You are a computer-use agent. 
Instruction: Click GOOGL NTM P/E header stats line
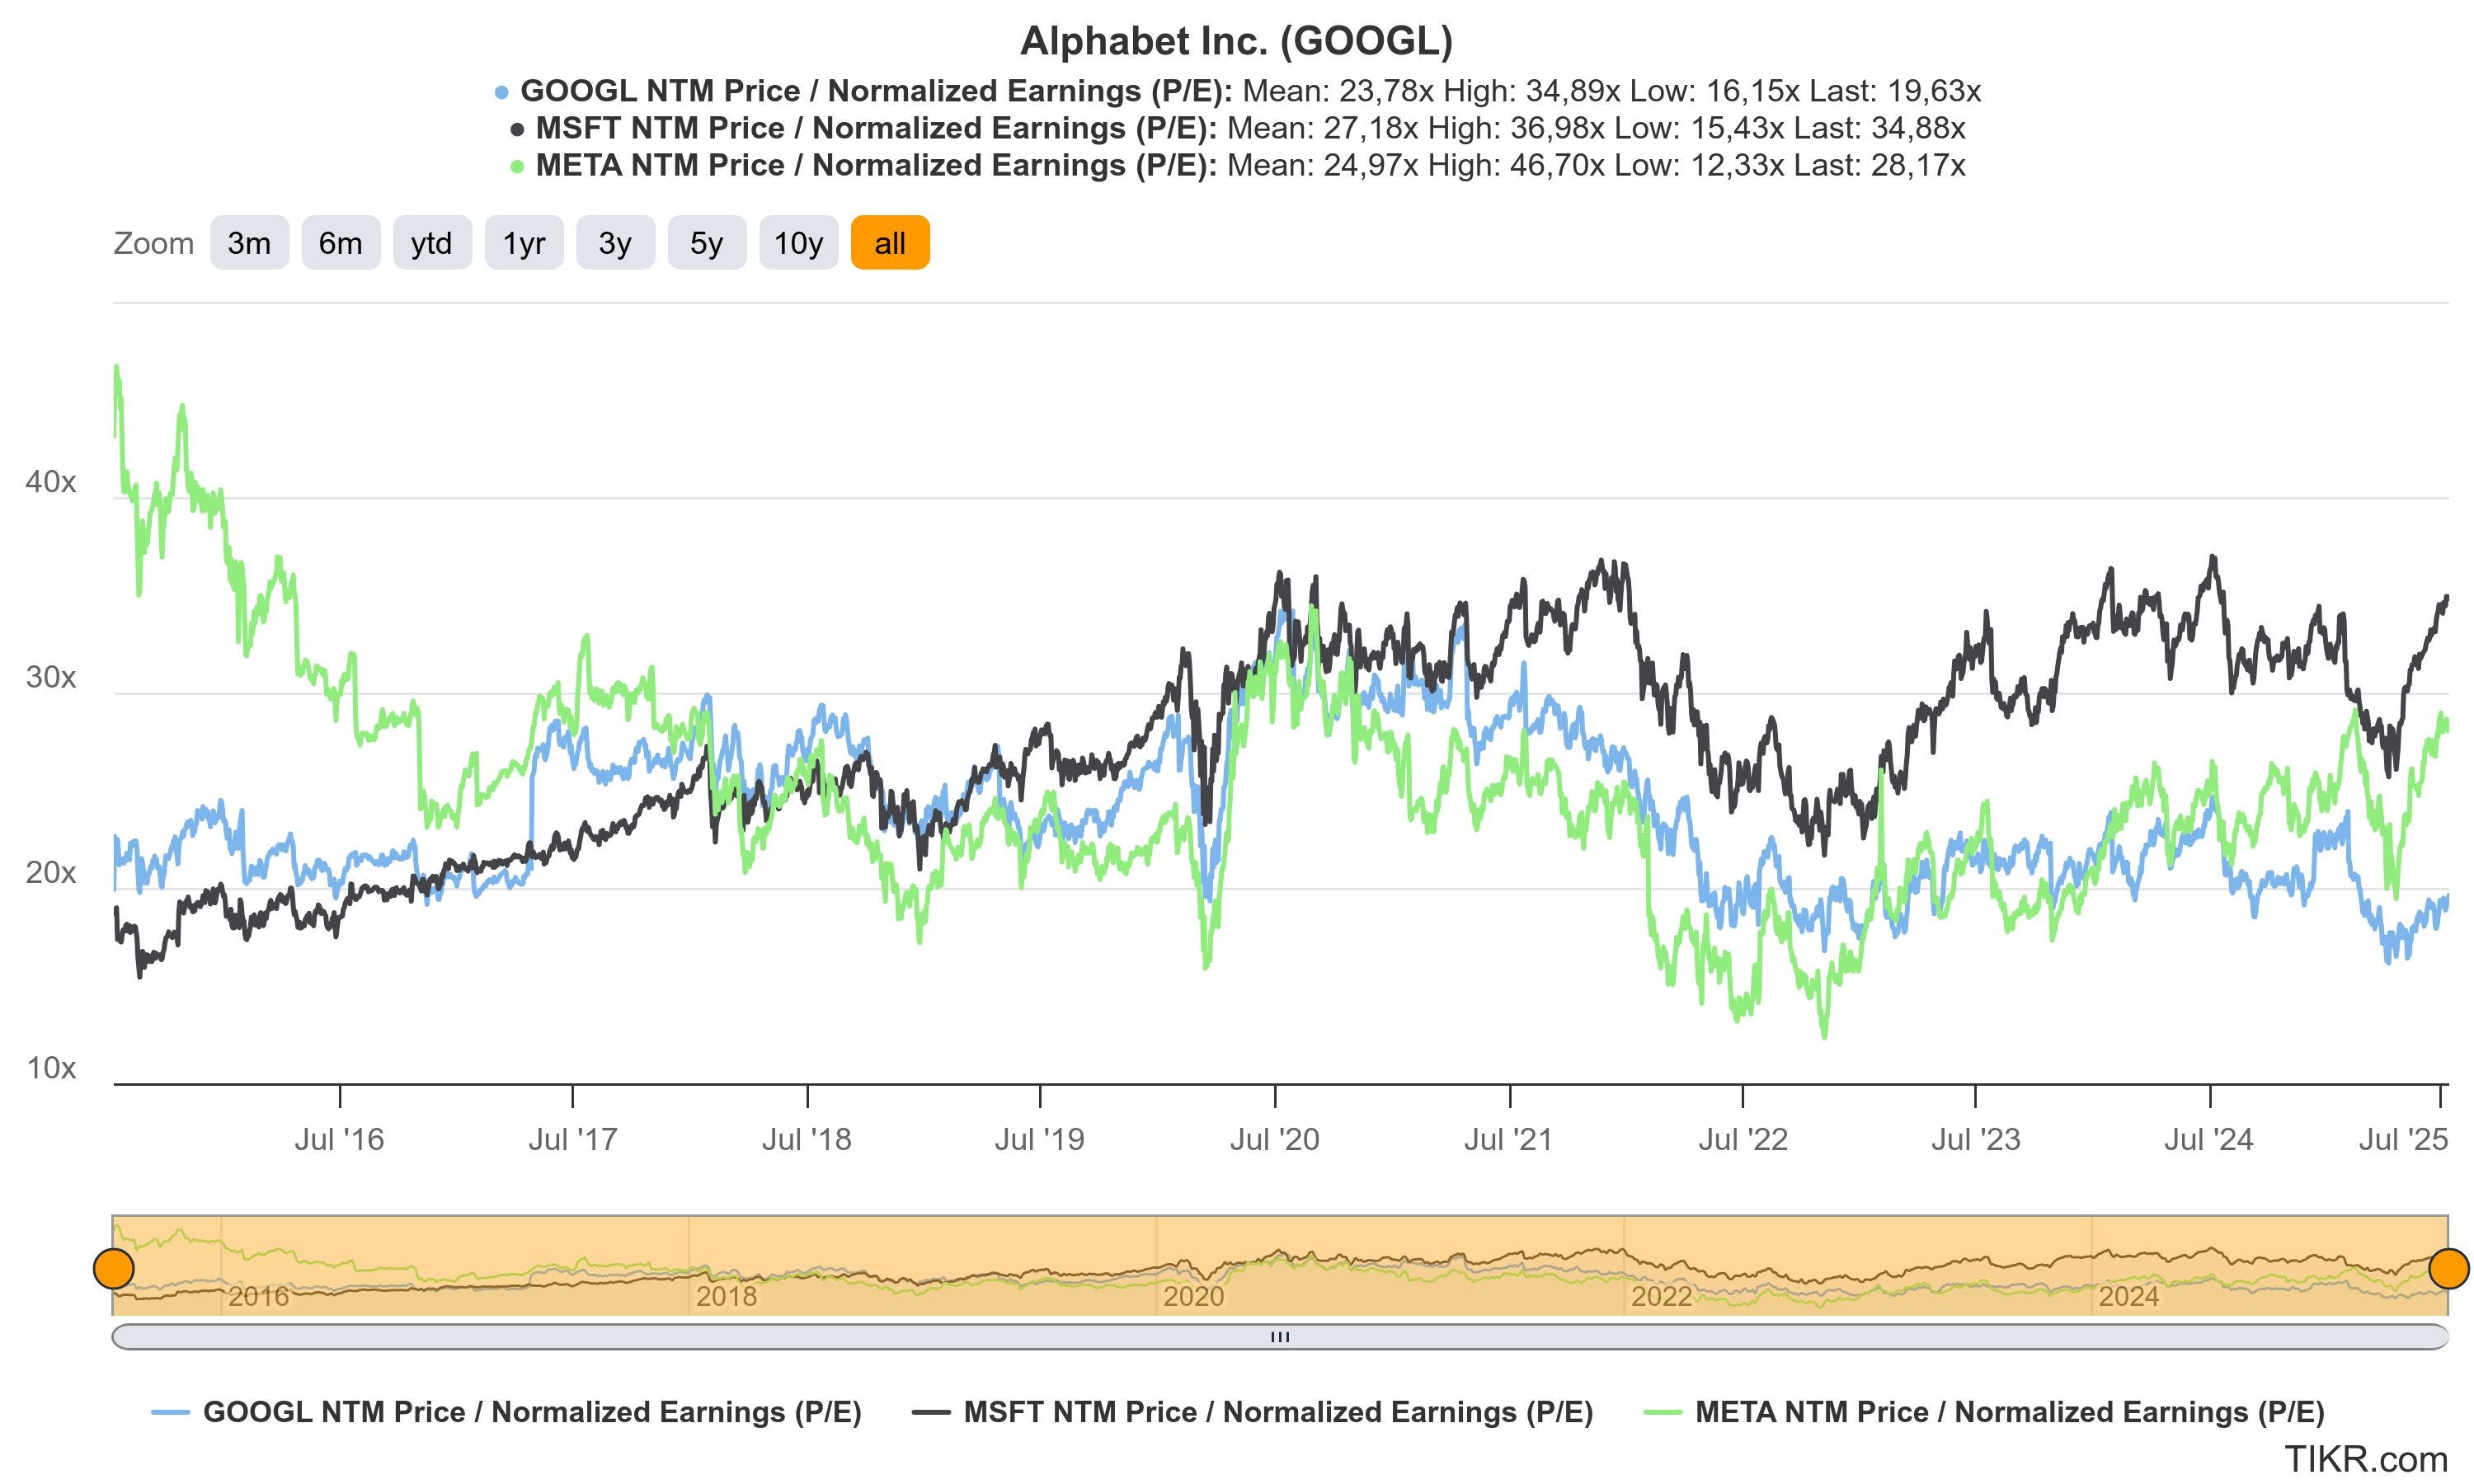pos(1250,91)
